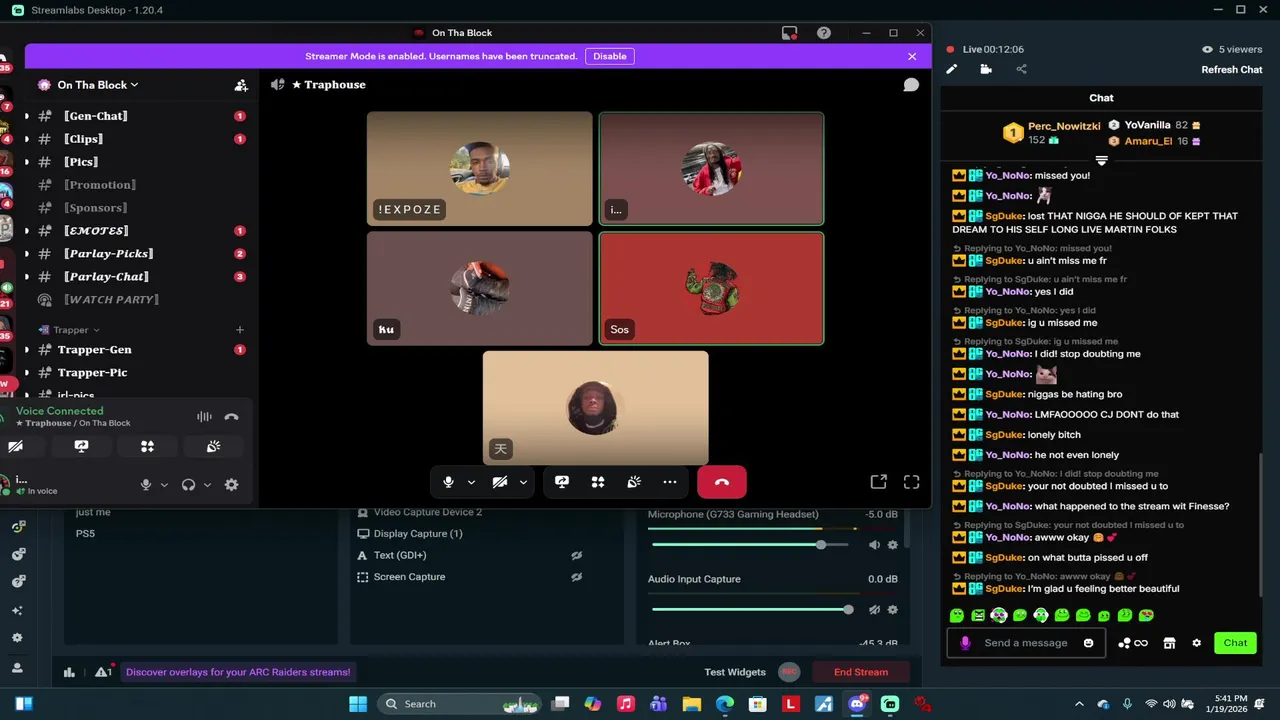Dismiss the Streamer Mode banner
The height and width of the screenshot is (720, 1280).
[x=912, y=56]
